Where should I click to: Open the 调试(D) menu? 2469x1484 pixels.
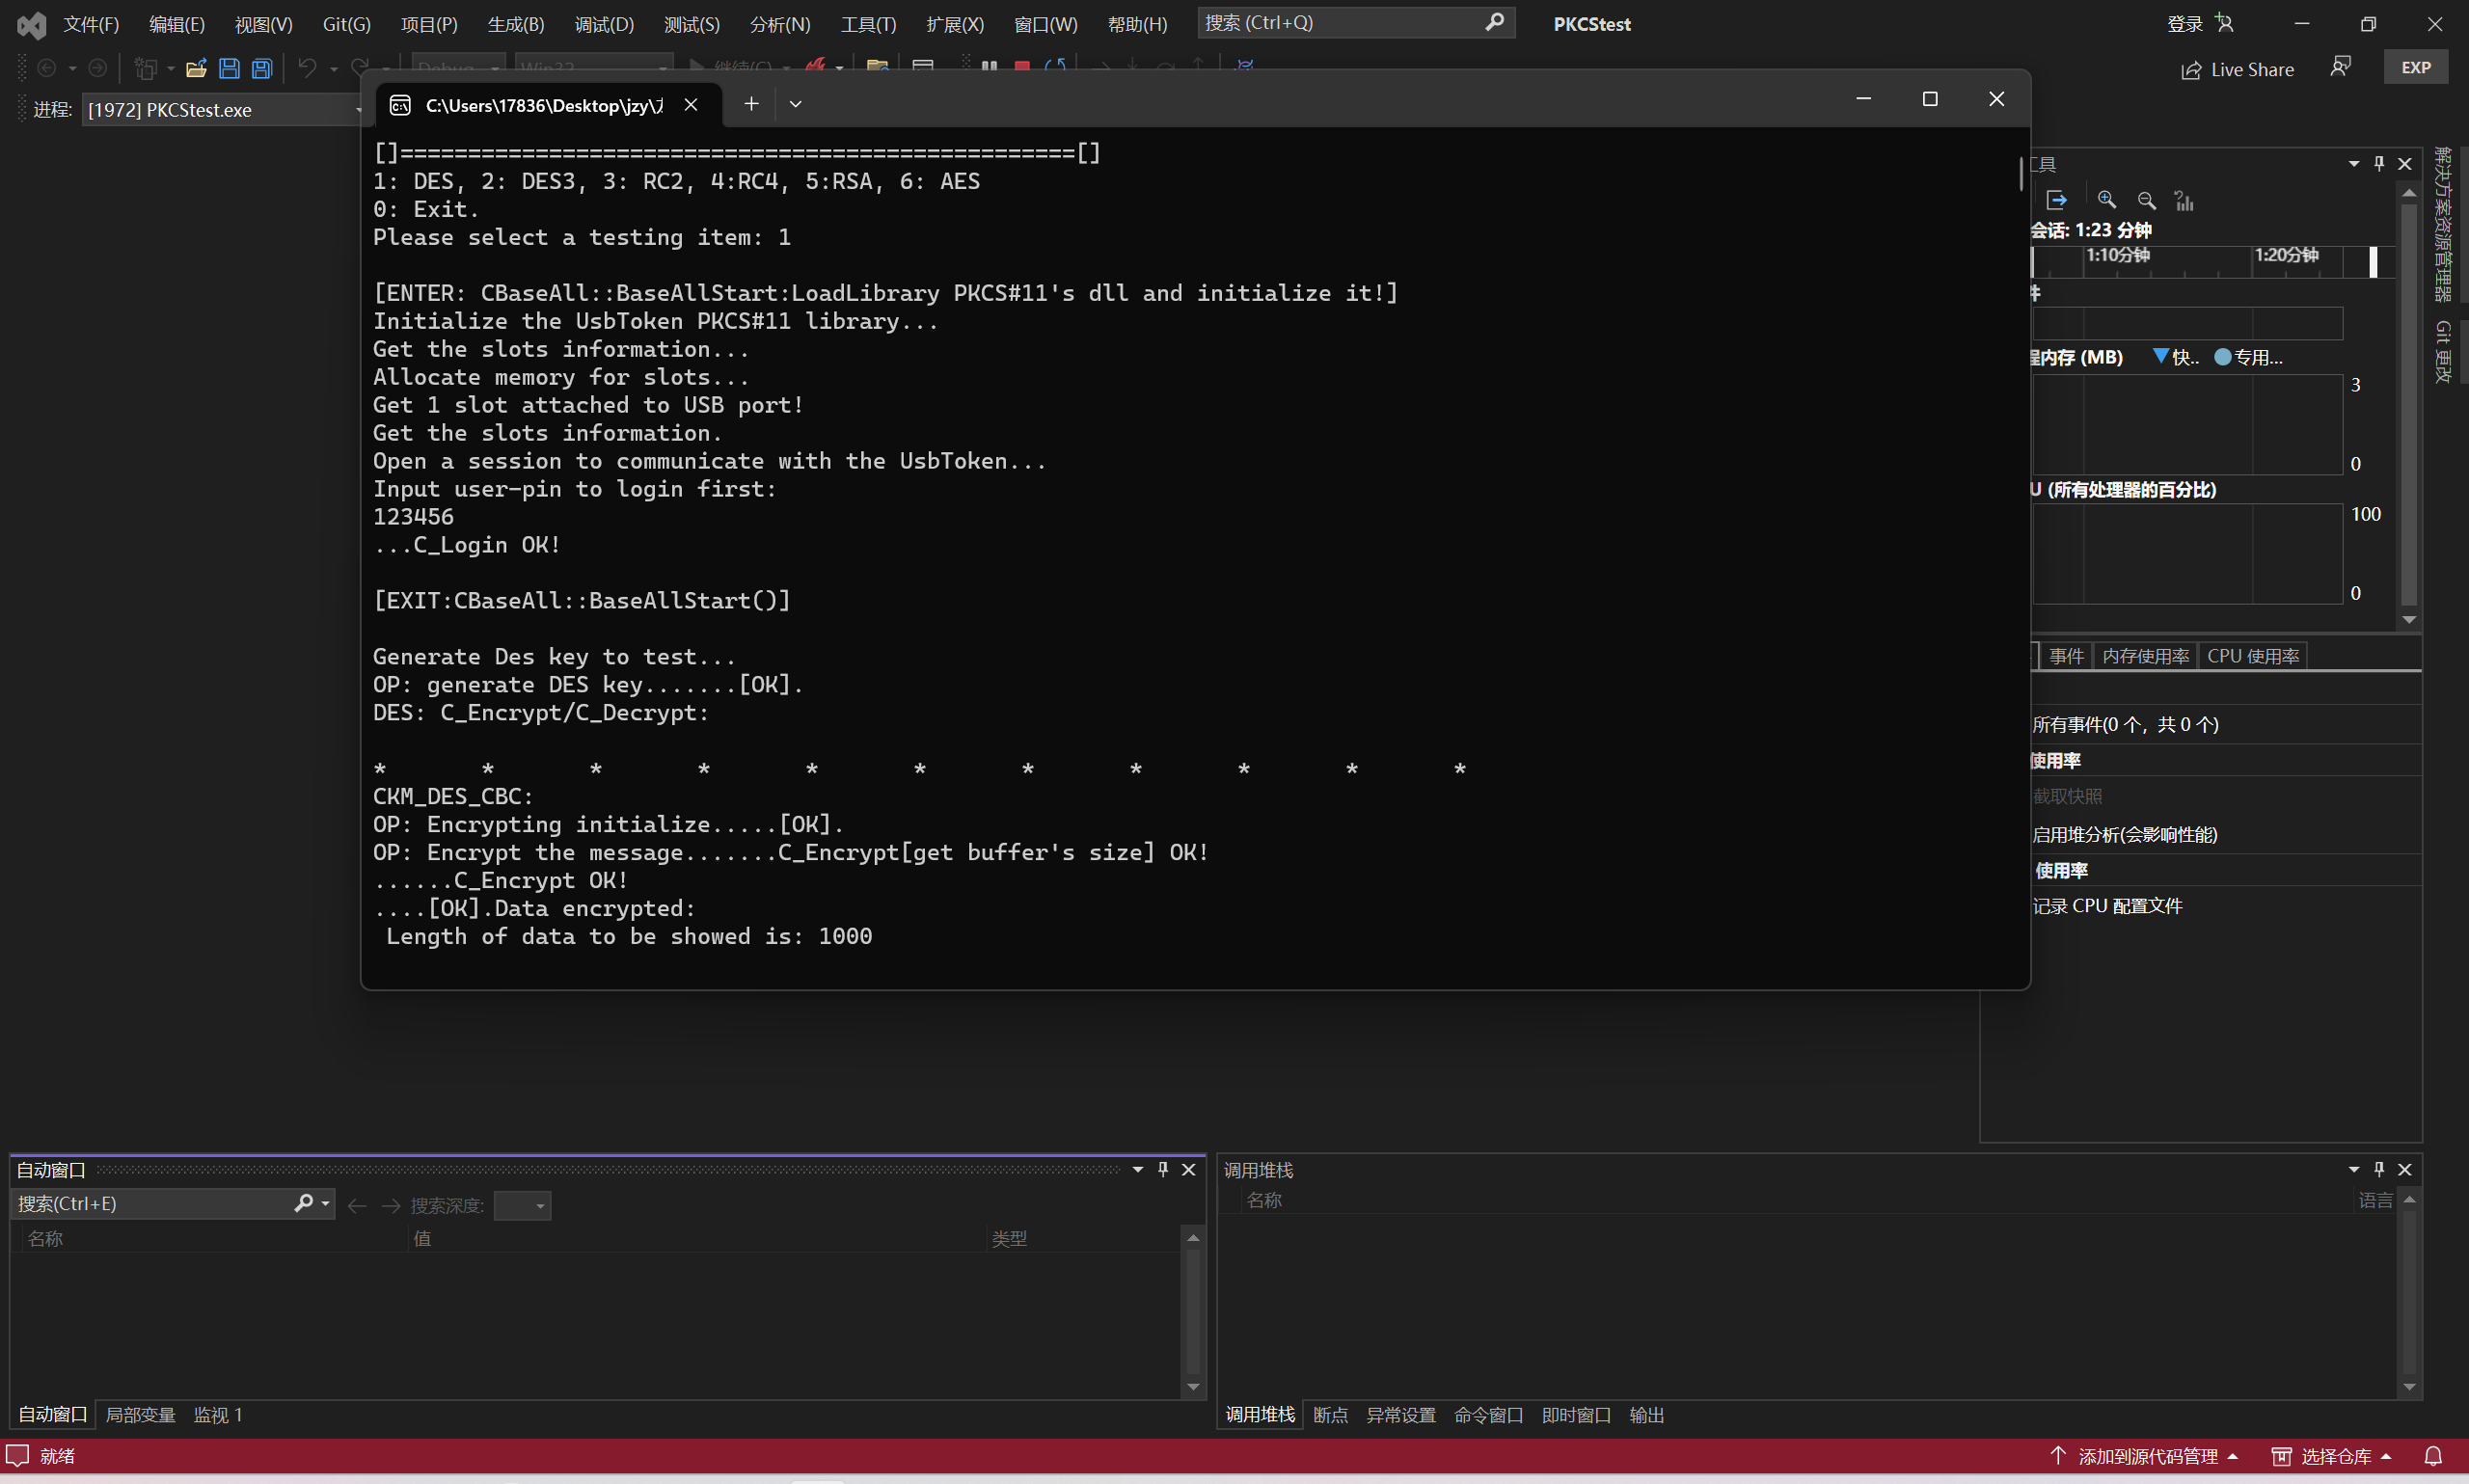click(x=604, y=24)
